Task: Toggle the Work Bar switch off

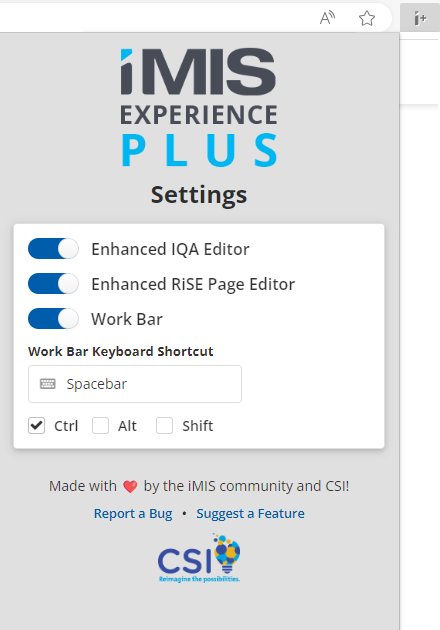Action: 53,319
